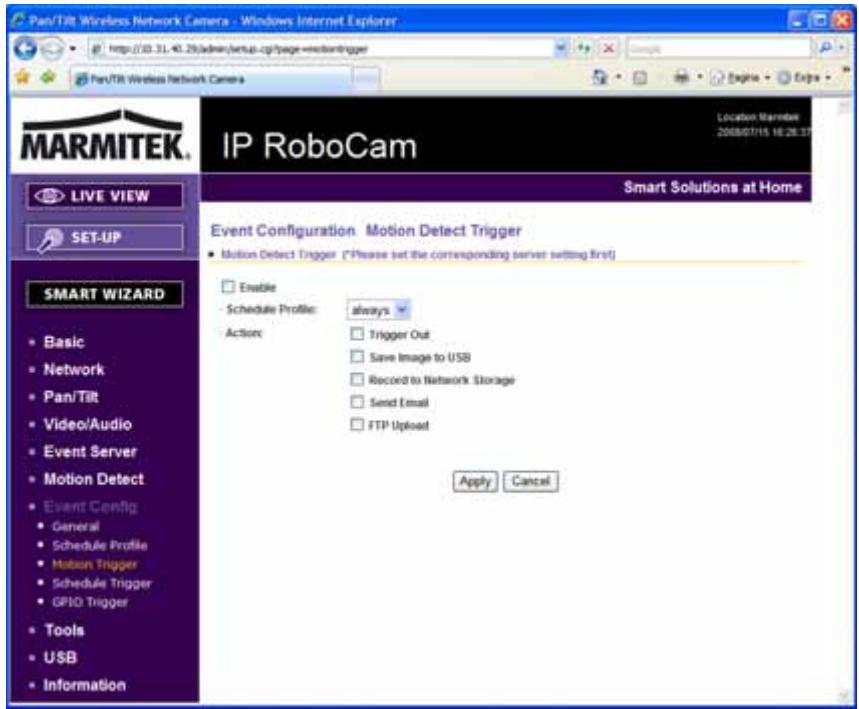Click the Apply button
Image resolution: width=859 pixels, height=709 pixels.
[475, 482]
